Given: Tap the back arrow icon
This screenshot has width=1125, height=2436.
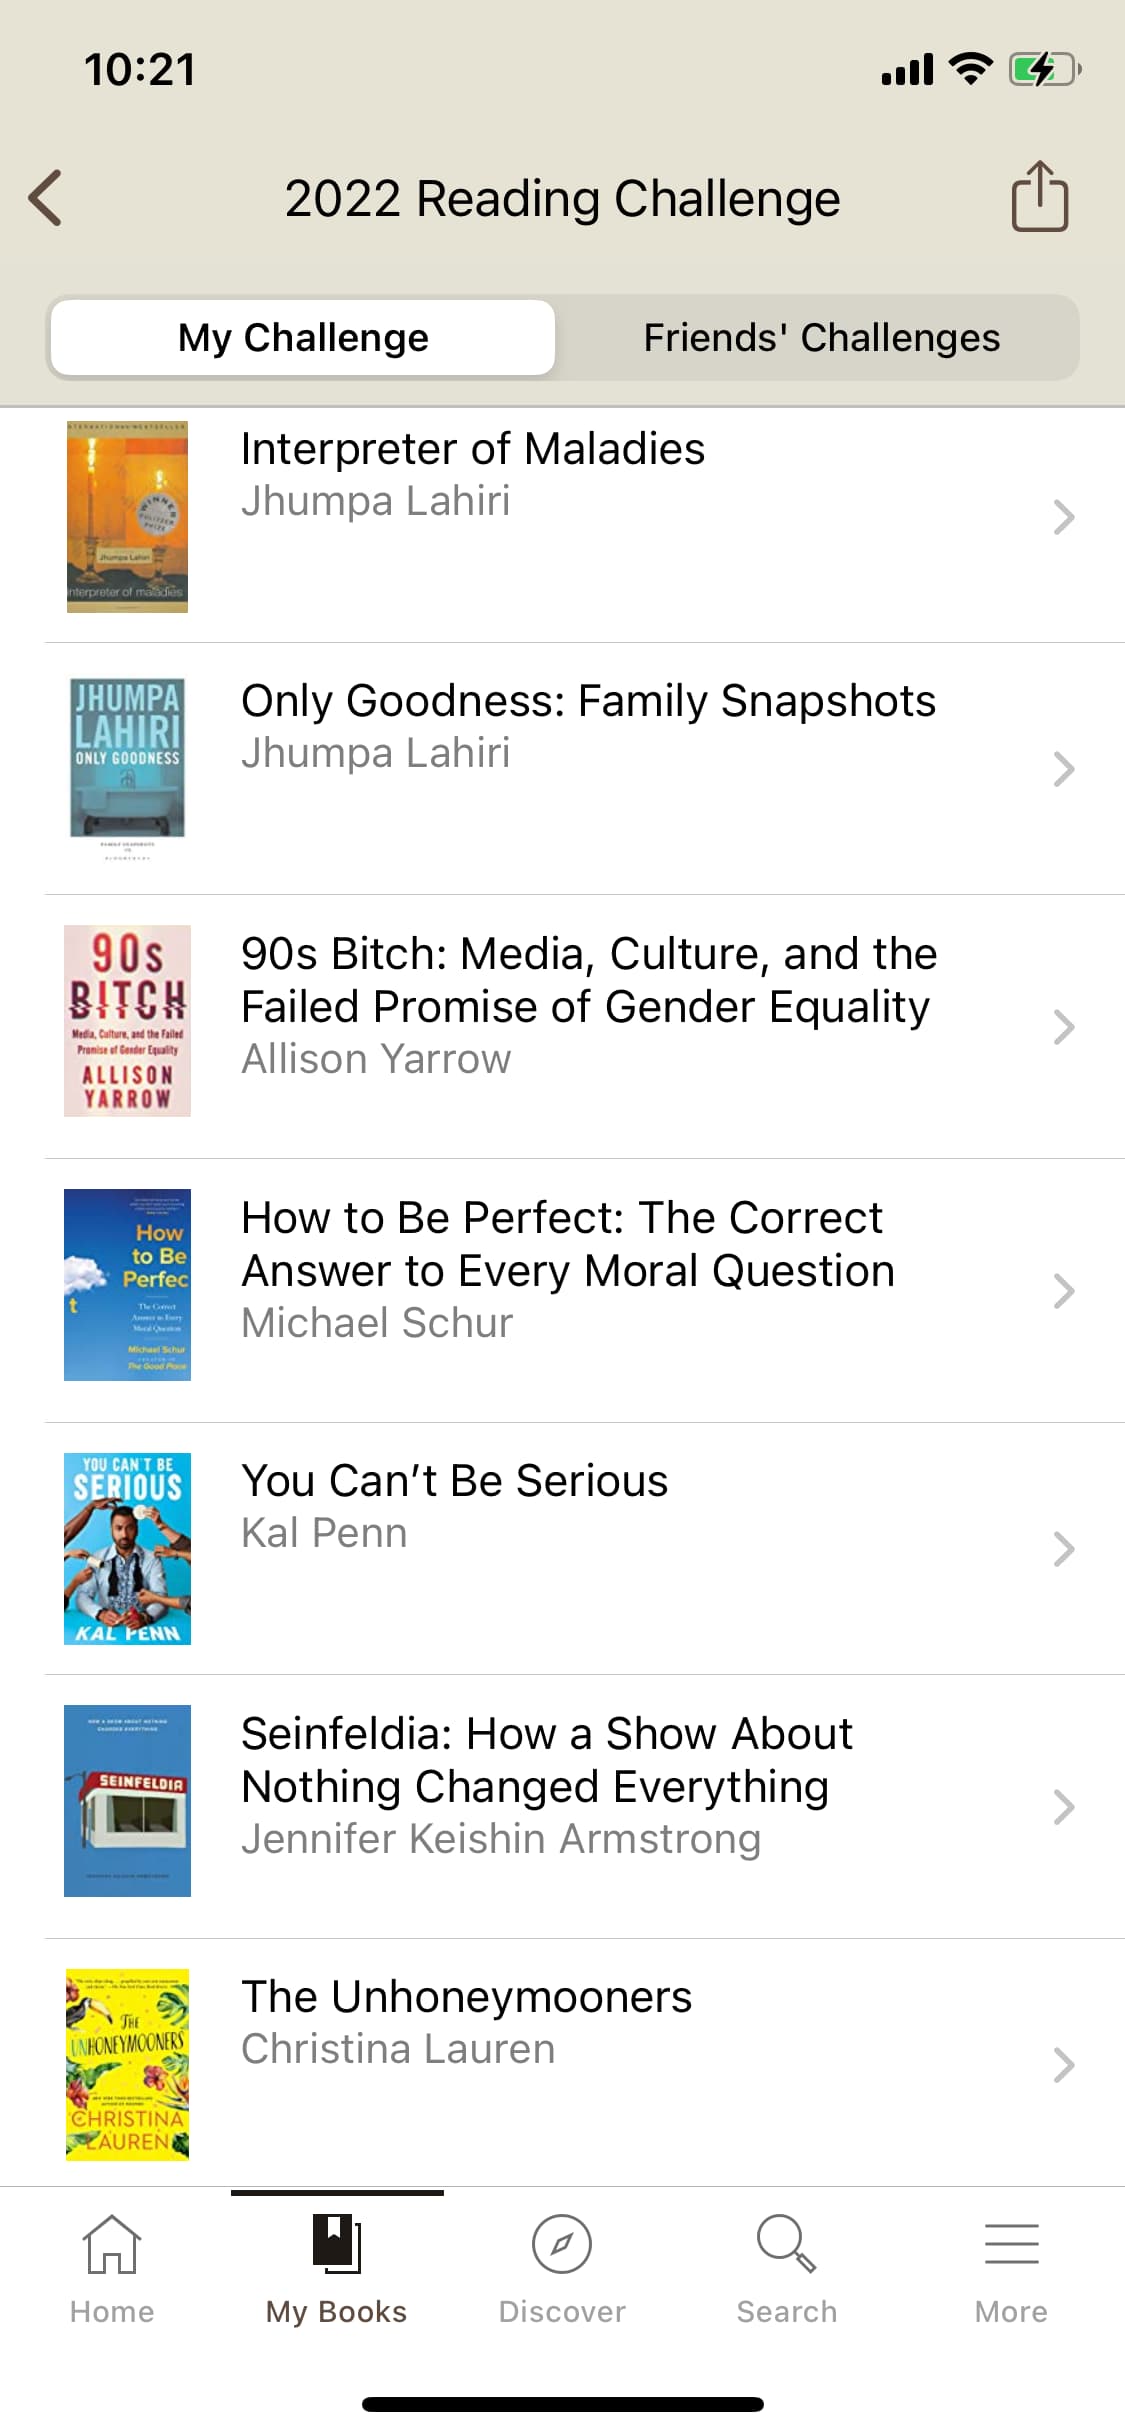Looking at the screenshot, I should pos(46,198).
